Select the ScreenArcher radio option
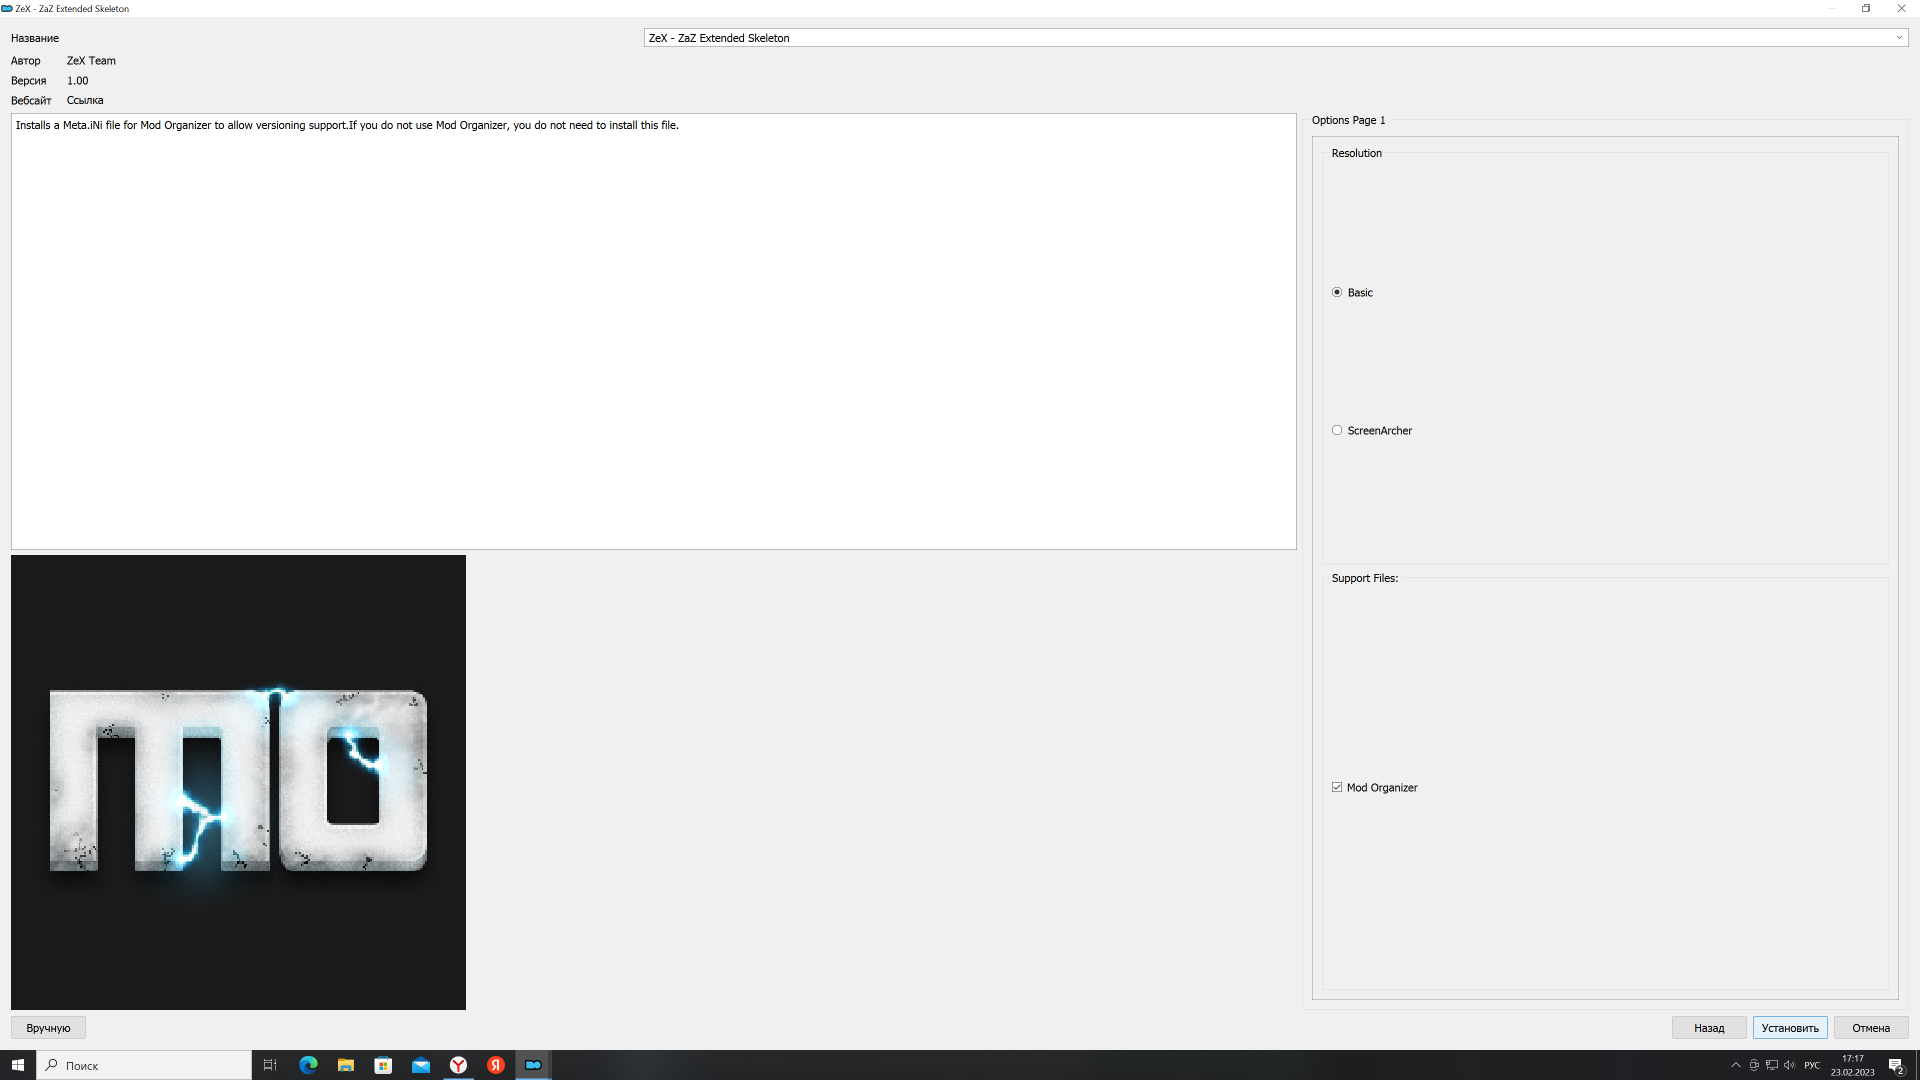The image size is (1920, 1080). click(x=1337, y=430)
